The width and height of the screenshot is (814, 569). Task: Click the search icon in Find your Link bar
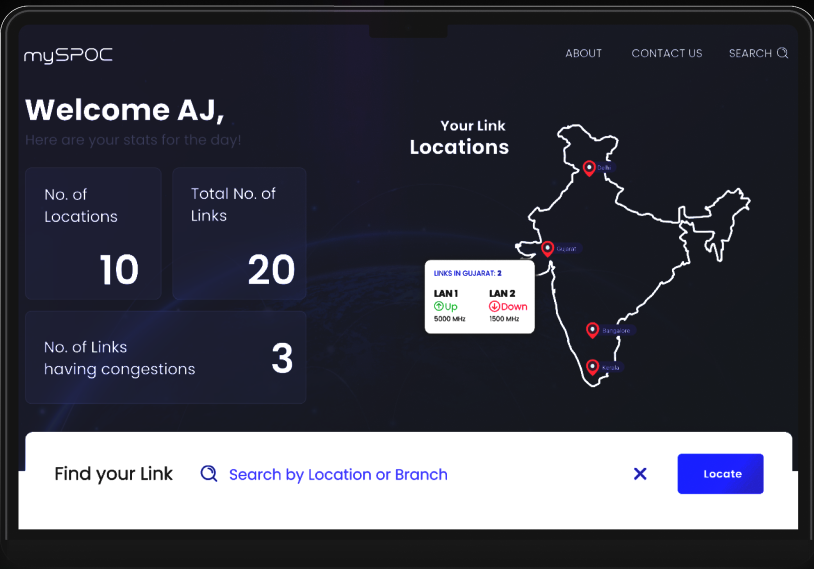(x=209, y=474)
